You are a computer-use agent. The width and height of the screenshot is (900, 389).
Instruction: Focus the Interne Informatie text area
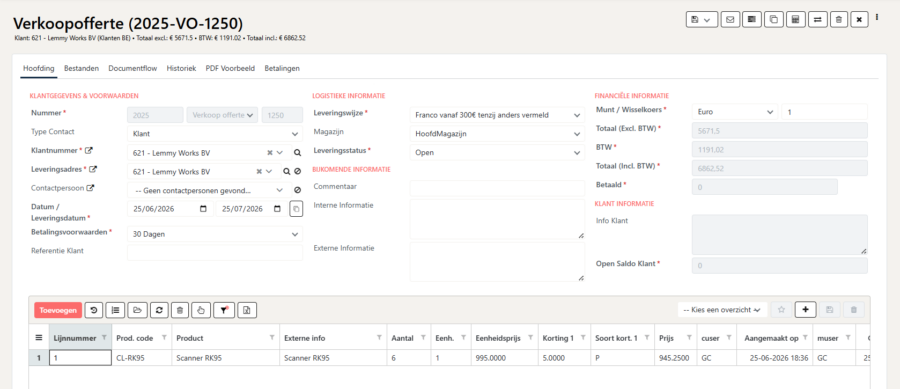click(x=497, y=219)
